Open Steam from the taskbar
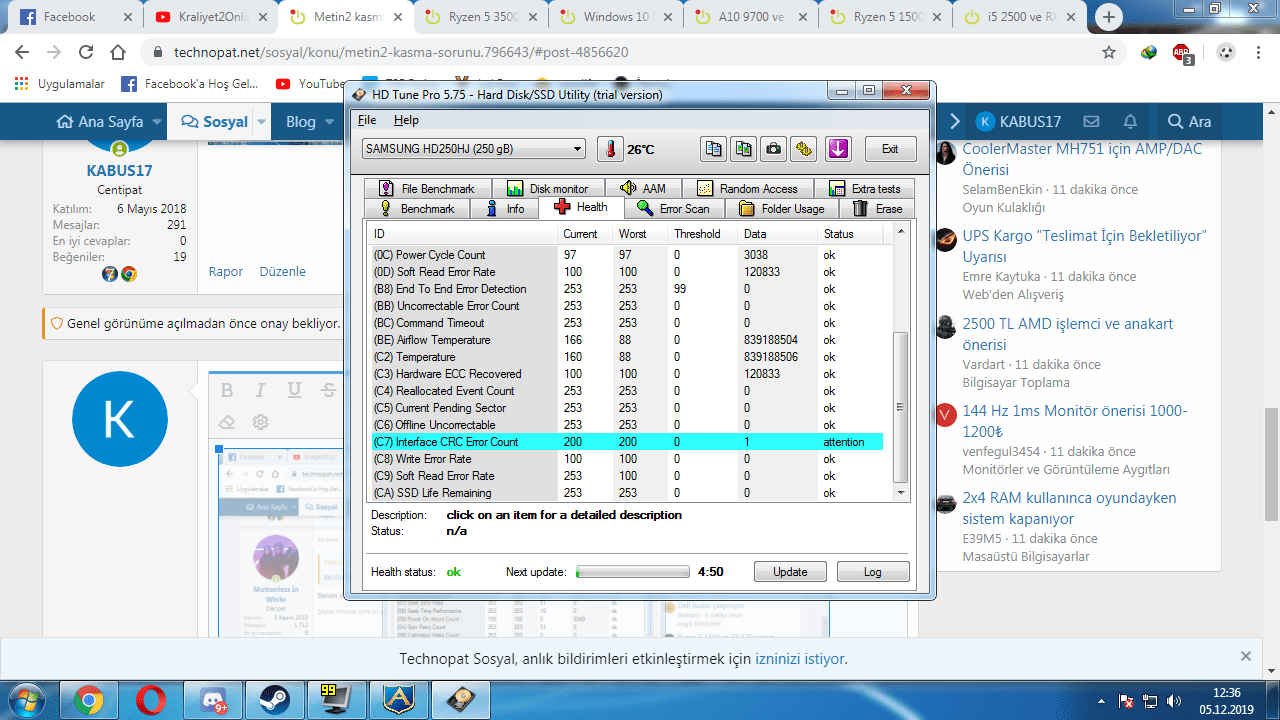This screenshot has width=1280, height=720. click(x=273, y=699)
